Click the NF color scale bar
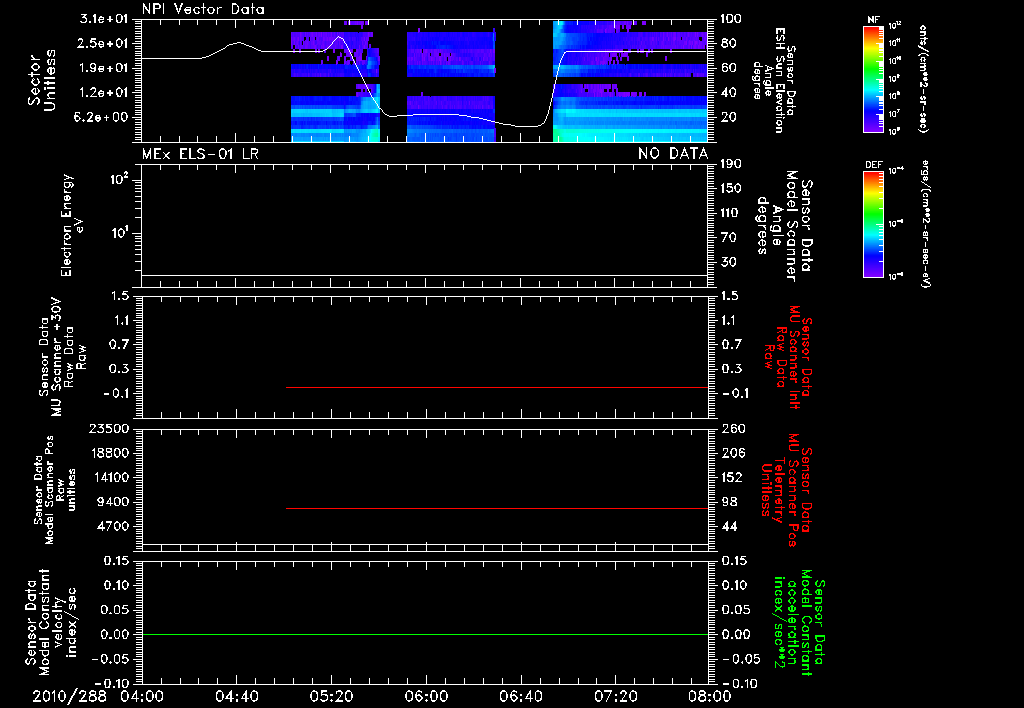The image size is (1024, 708). coord(873,78)
